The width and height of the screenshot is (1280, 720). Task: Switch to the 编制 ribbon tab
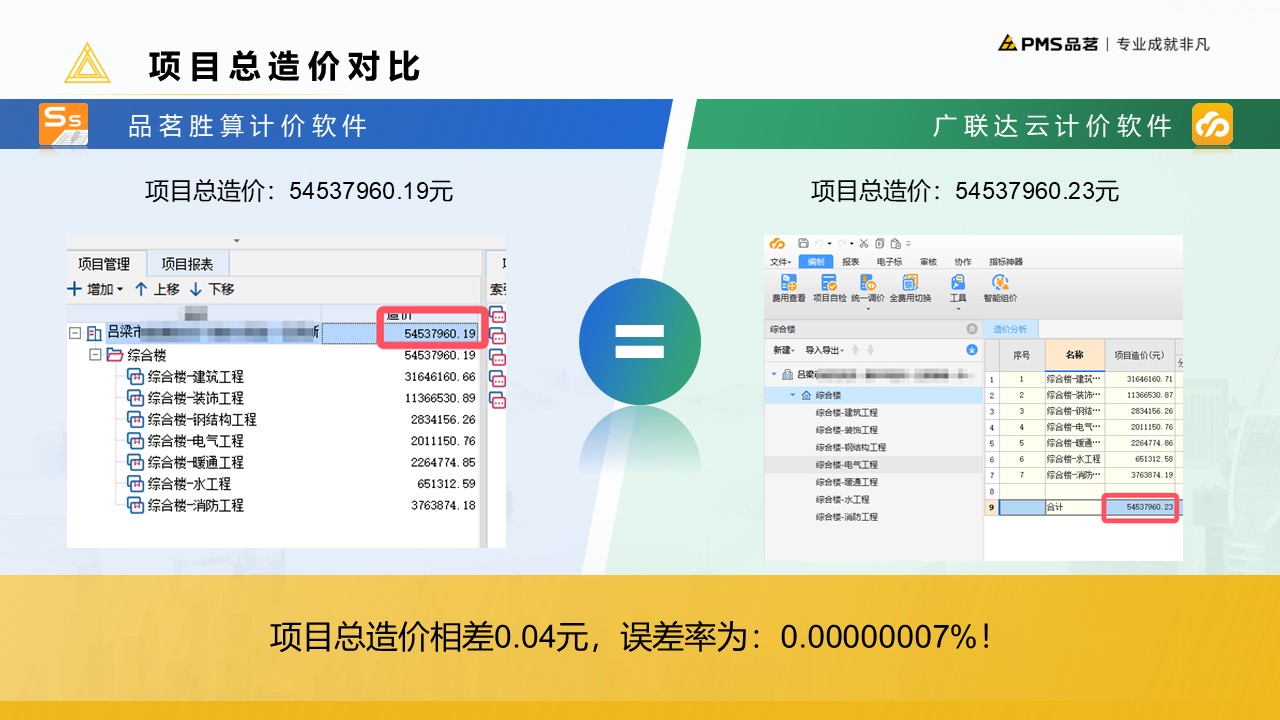(816, 262)
